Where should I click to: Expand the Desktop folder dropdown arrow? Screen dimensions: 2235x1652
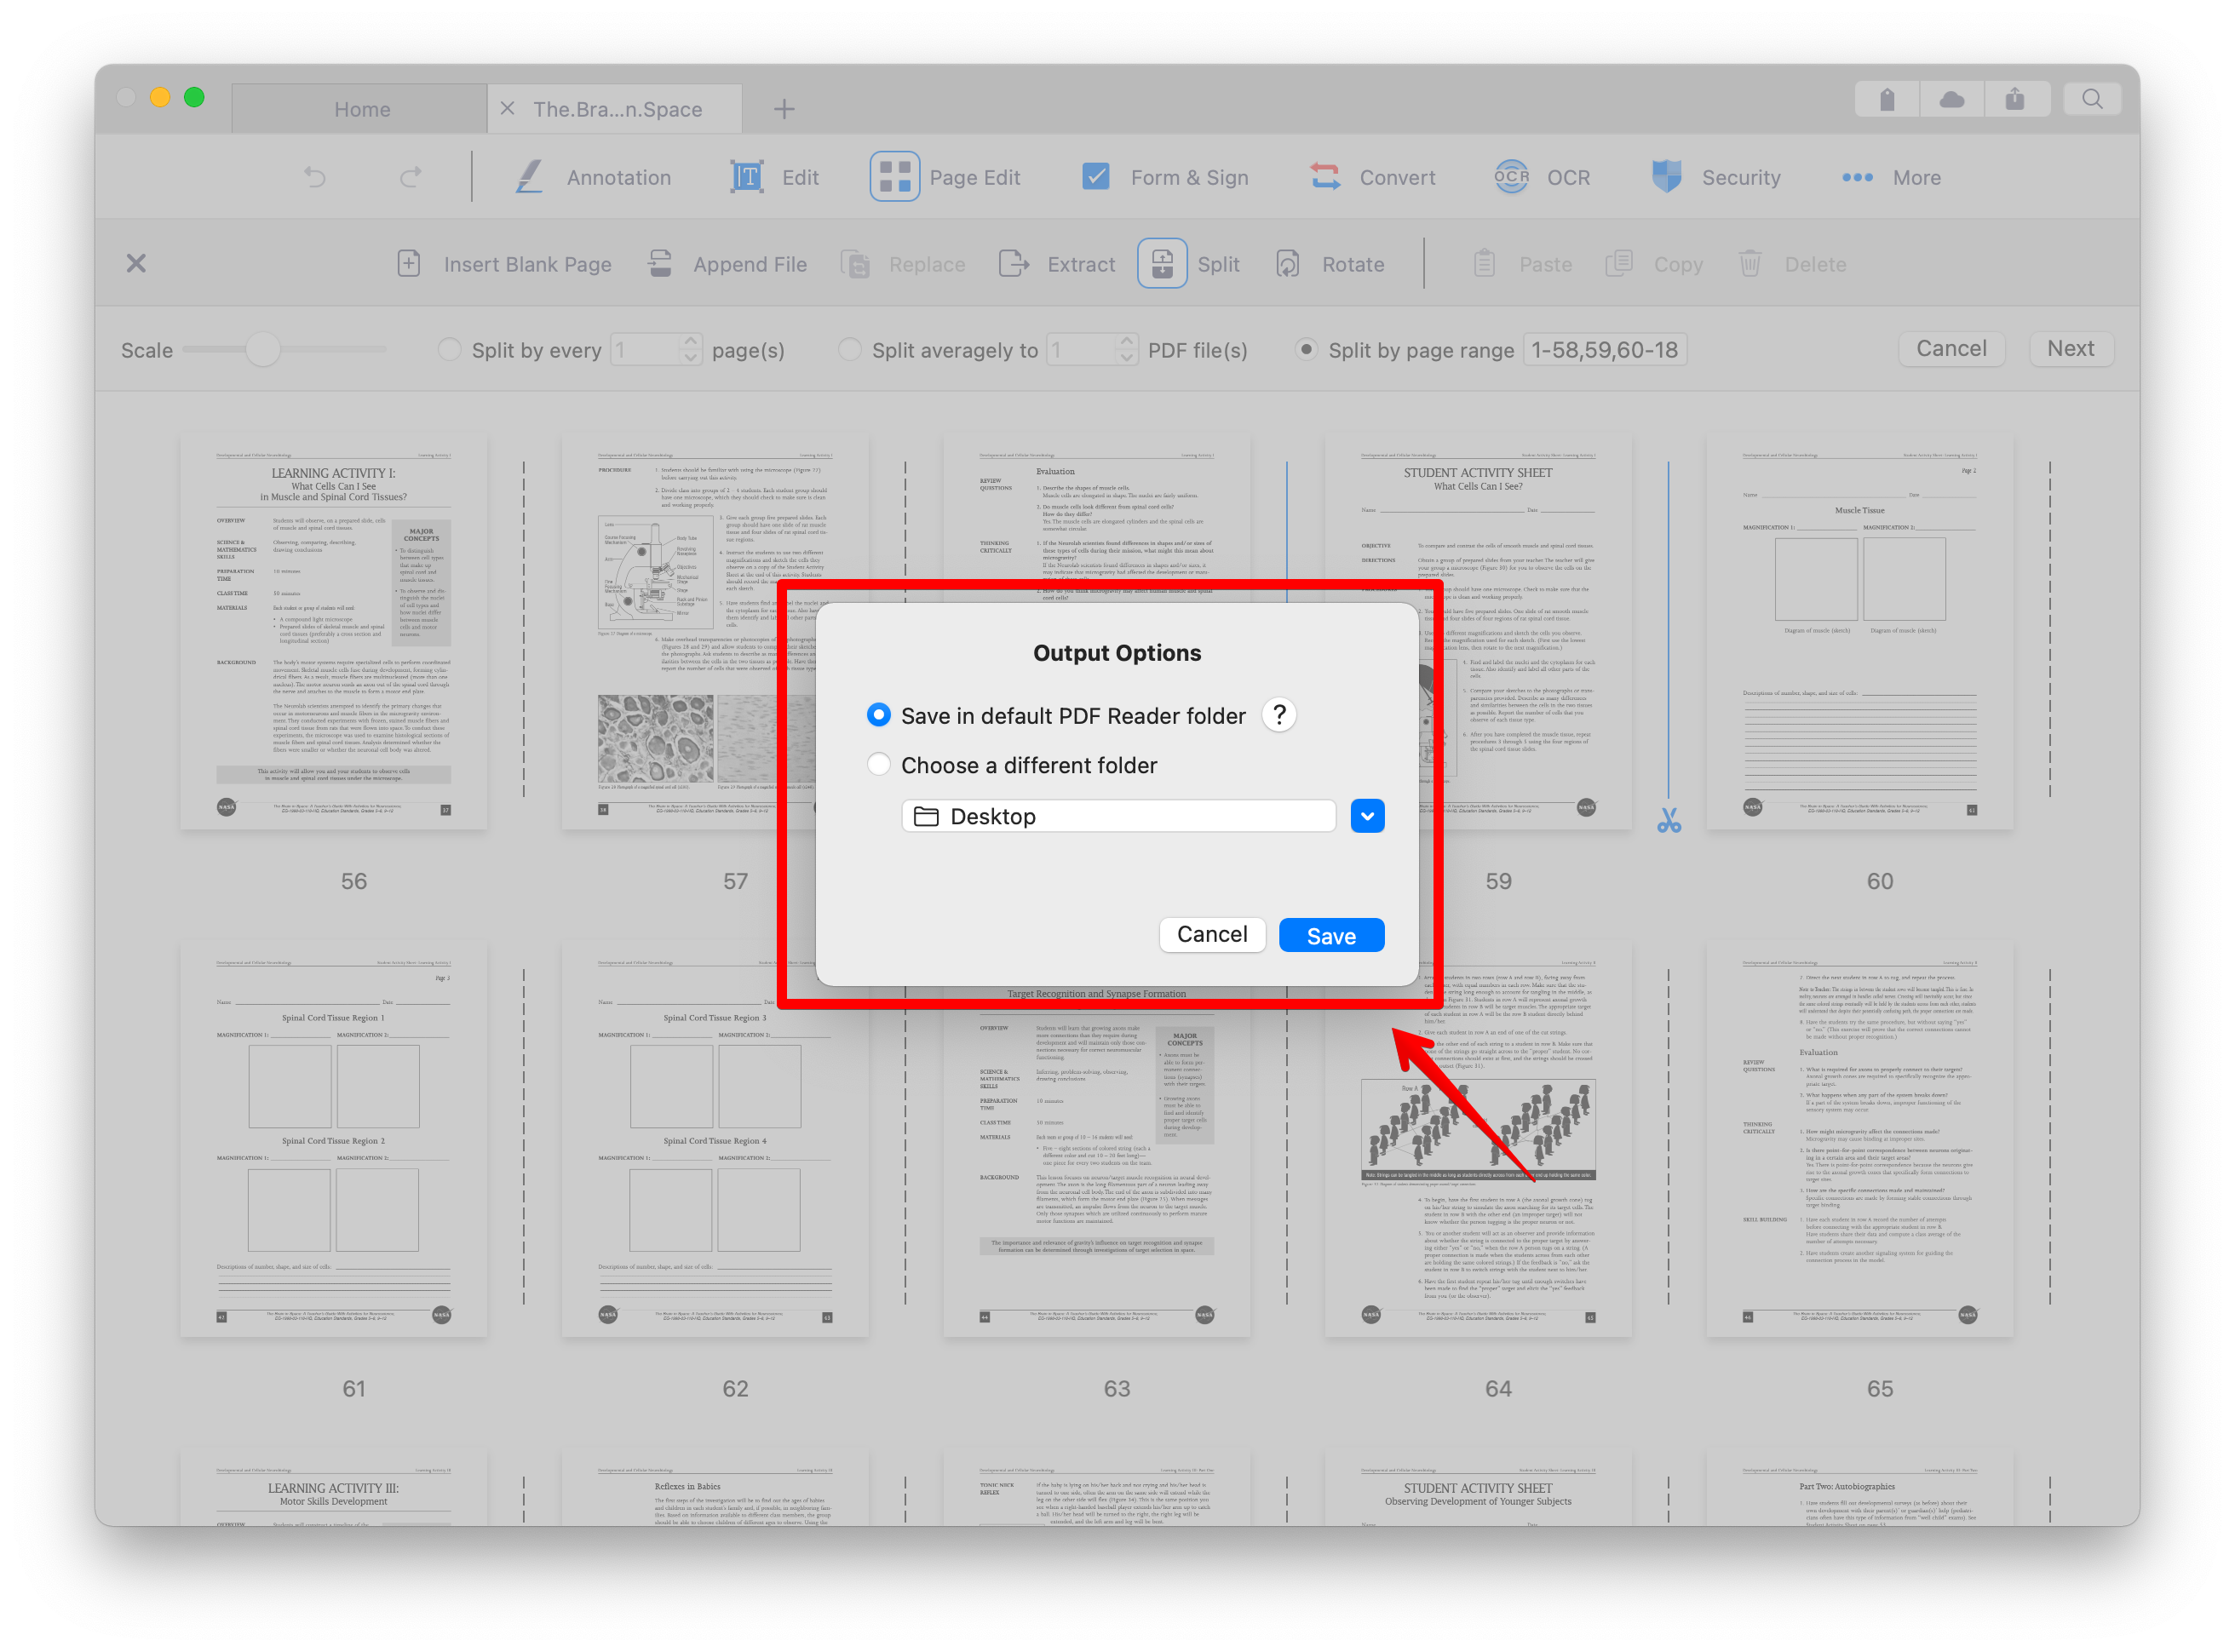[x=1367, y=816]
